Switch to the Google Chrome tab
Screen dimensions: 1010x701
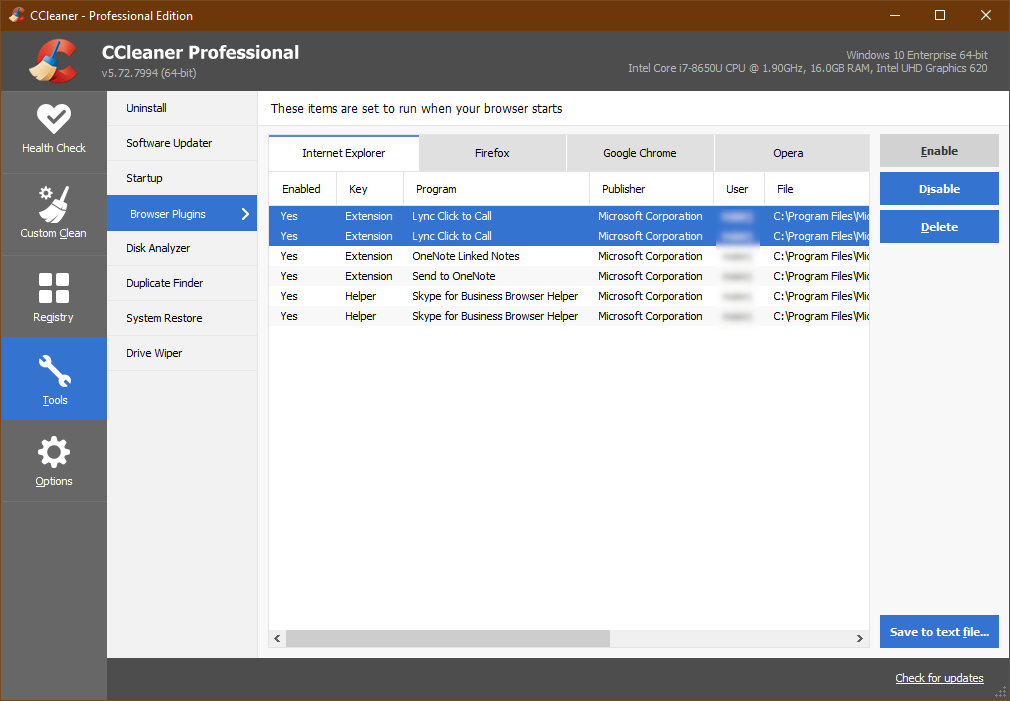click(640, 153)
